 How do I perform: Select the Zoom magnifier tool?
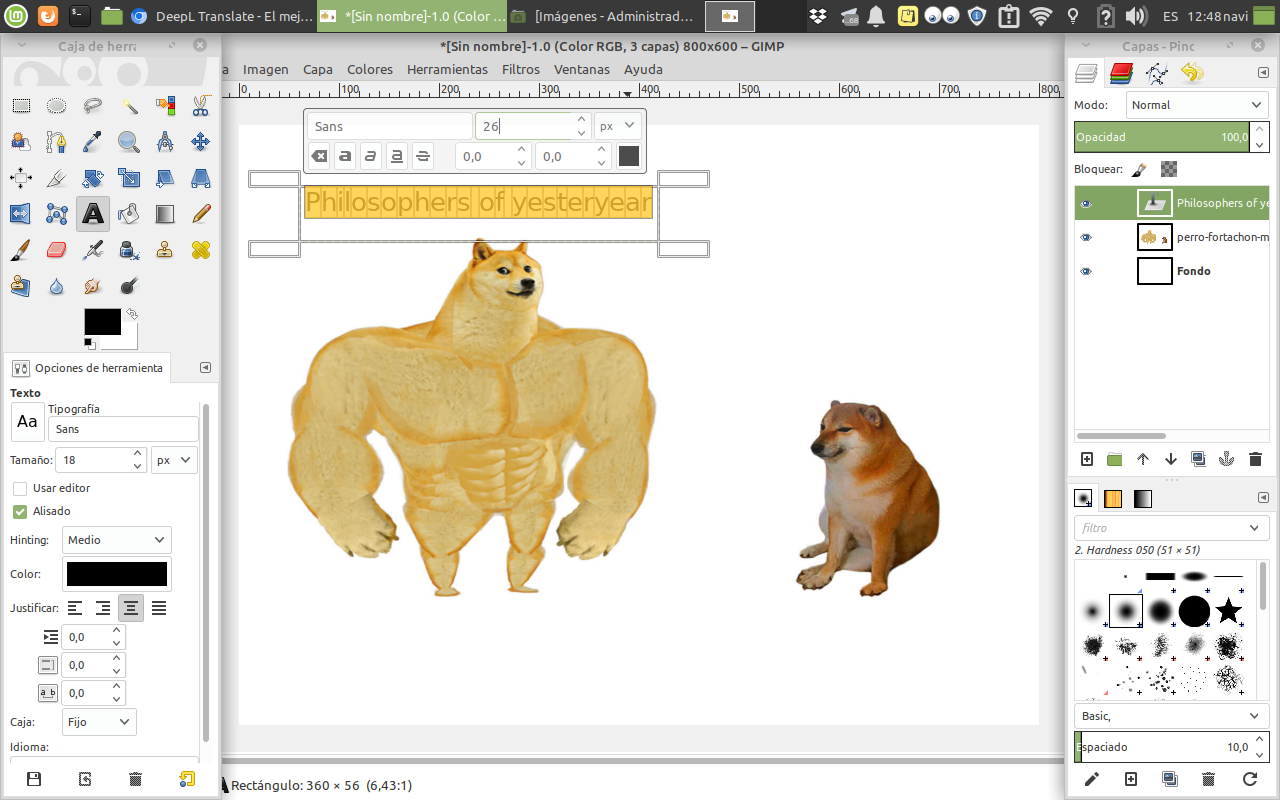tap(129, 142)
